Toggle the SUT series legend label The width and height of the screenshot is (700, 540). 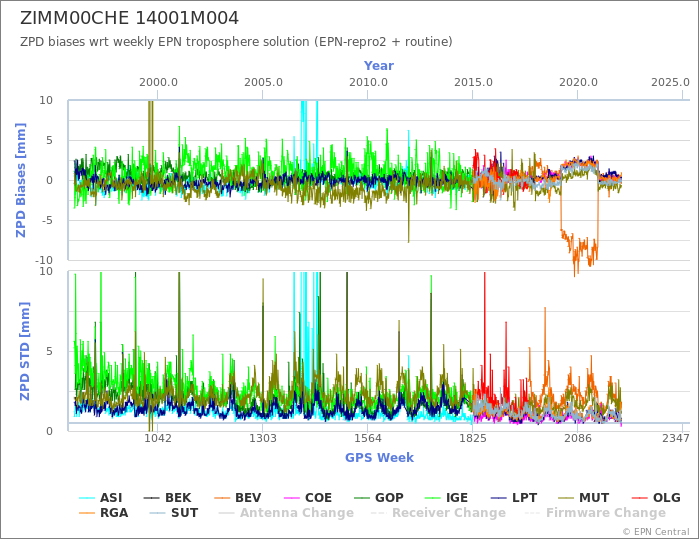pos(174,513)
